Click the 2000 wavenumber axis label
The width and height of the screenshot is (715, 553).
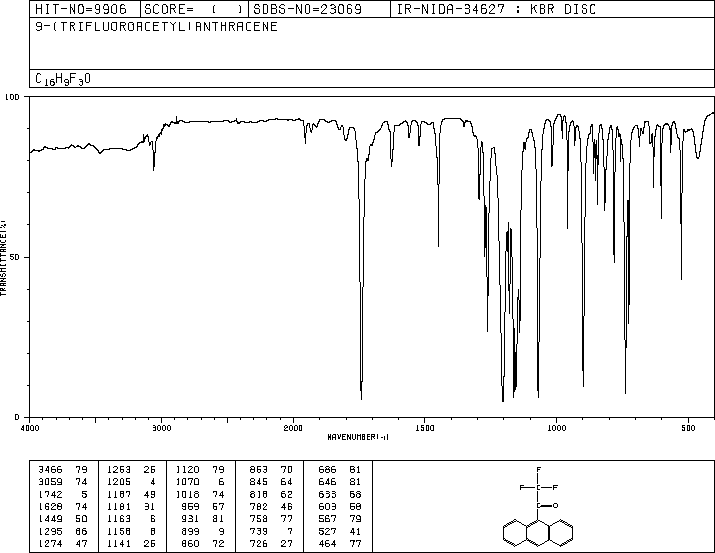pos(293,428)
